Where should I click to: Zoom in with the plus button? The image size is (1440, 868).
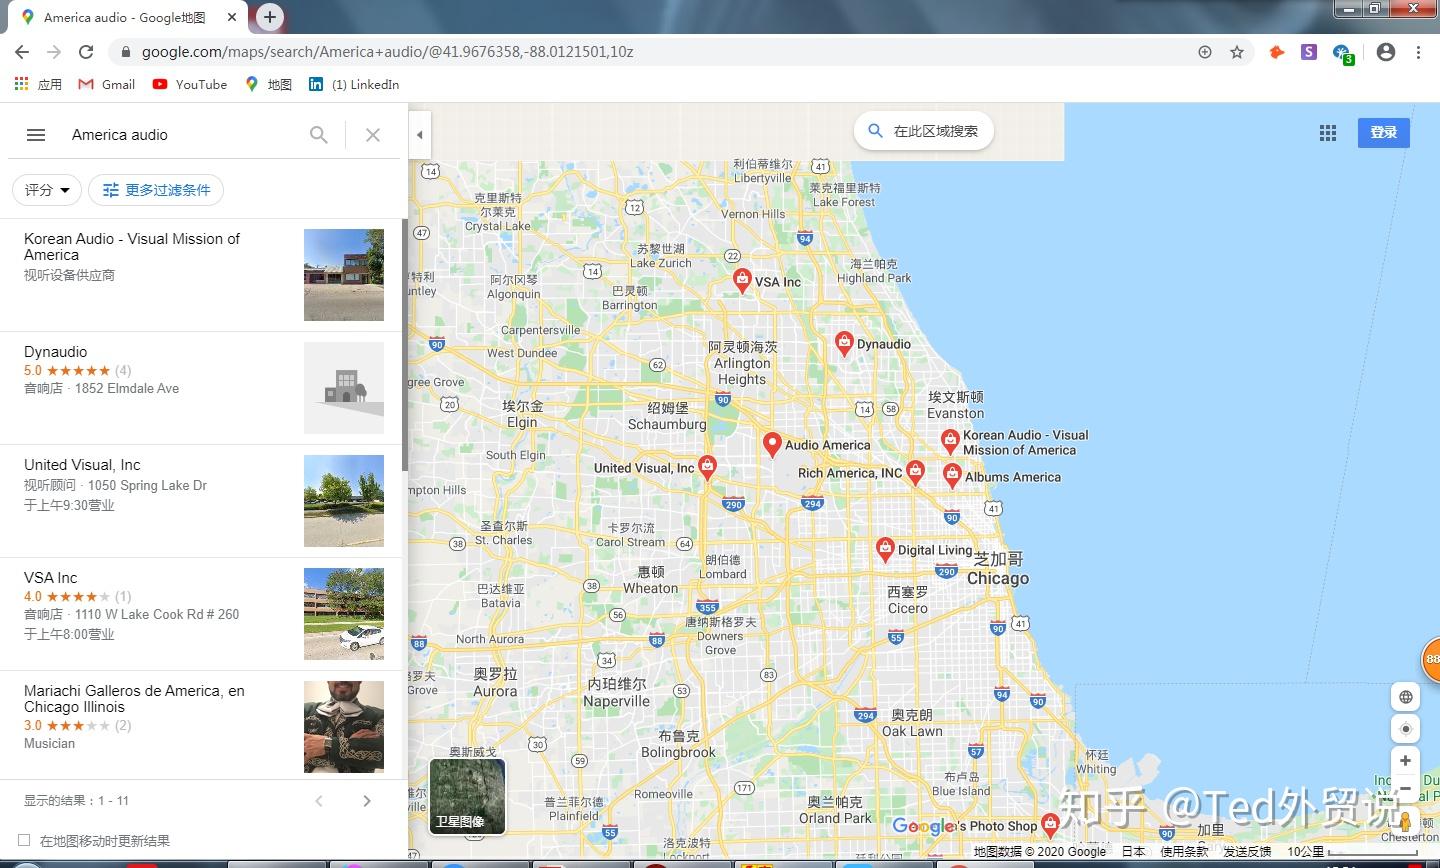[x=1405, y=761]
